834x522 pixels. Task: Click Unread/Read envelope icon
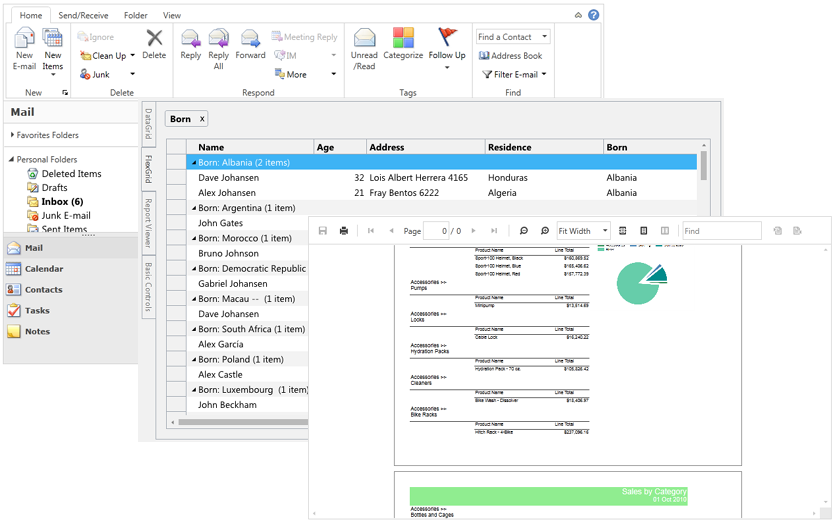tap(364, 38)
